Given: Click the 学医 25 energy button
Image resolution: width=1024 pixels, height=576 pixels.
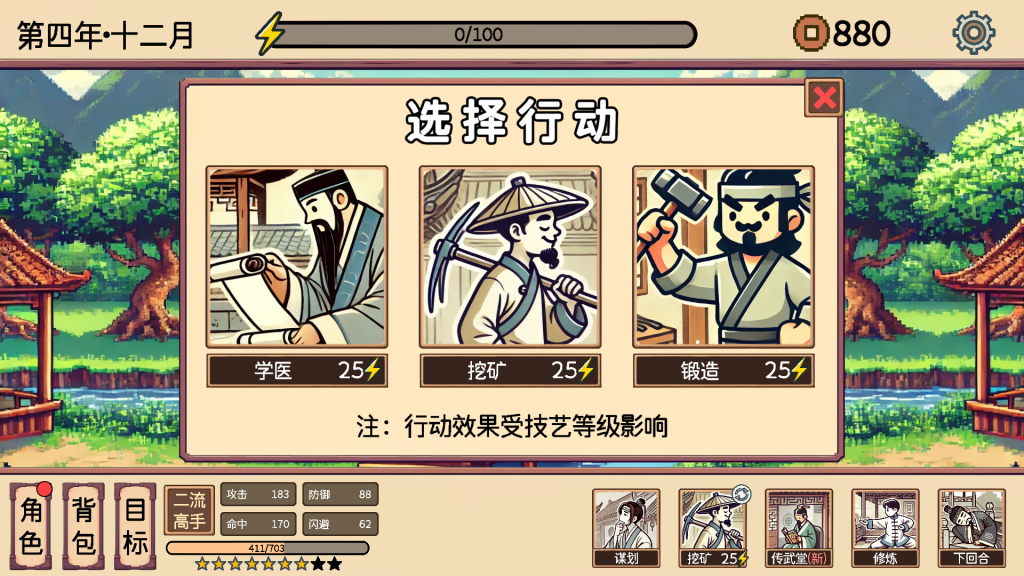Looking at the screenshot, I should click(297, 371).
